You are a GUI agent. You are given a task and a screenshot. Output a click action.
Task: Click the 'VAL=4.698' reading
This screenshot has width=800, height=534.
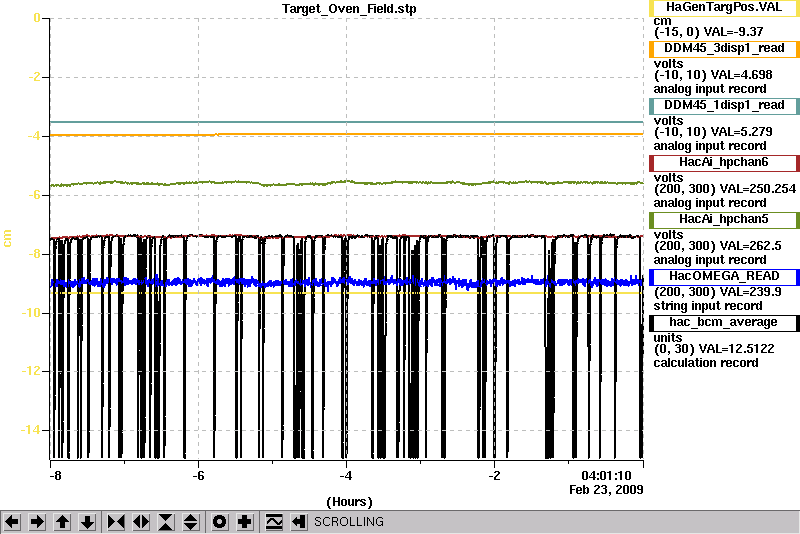click(x=741, y=74)
